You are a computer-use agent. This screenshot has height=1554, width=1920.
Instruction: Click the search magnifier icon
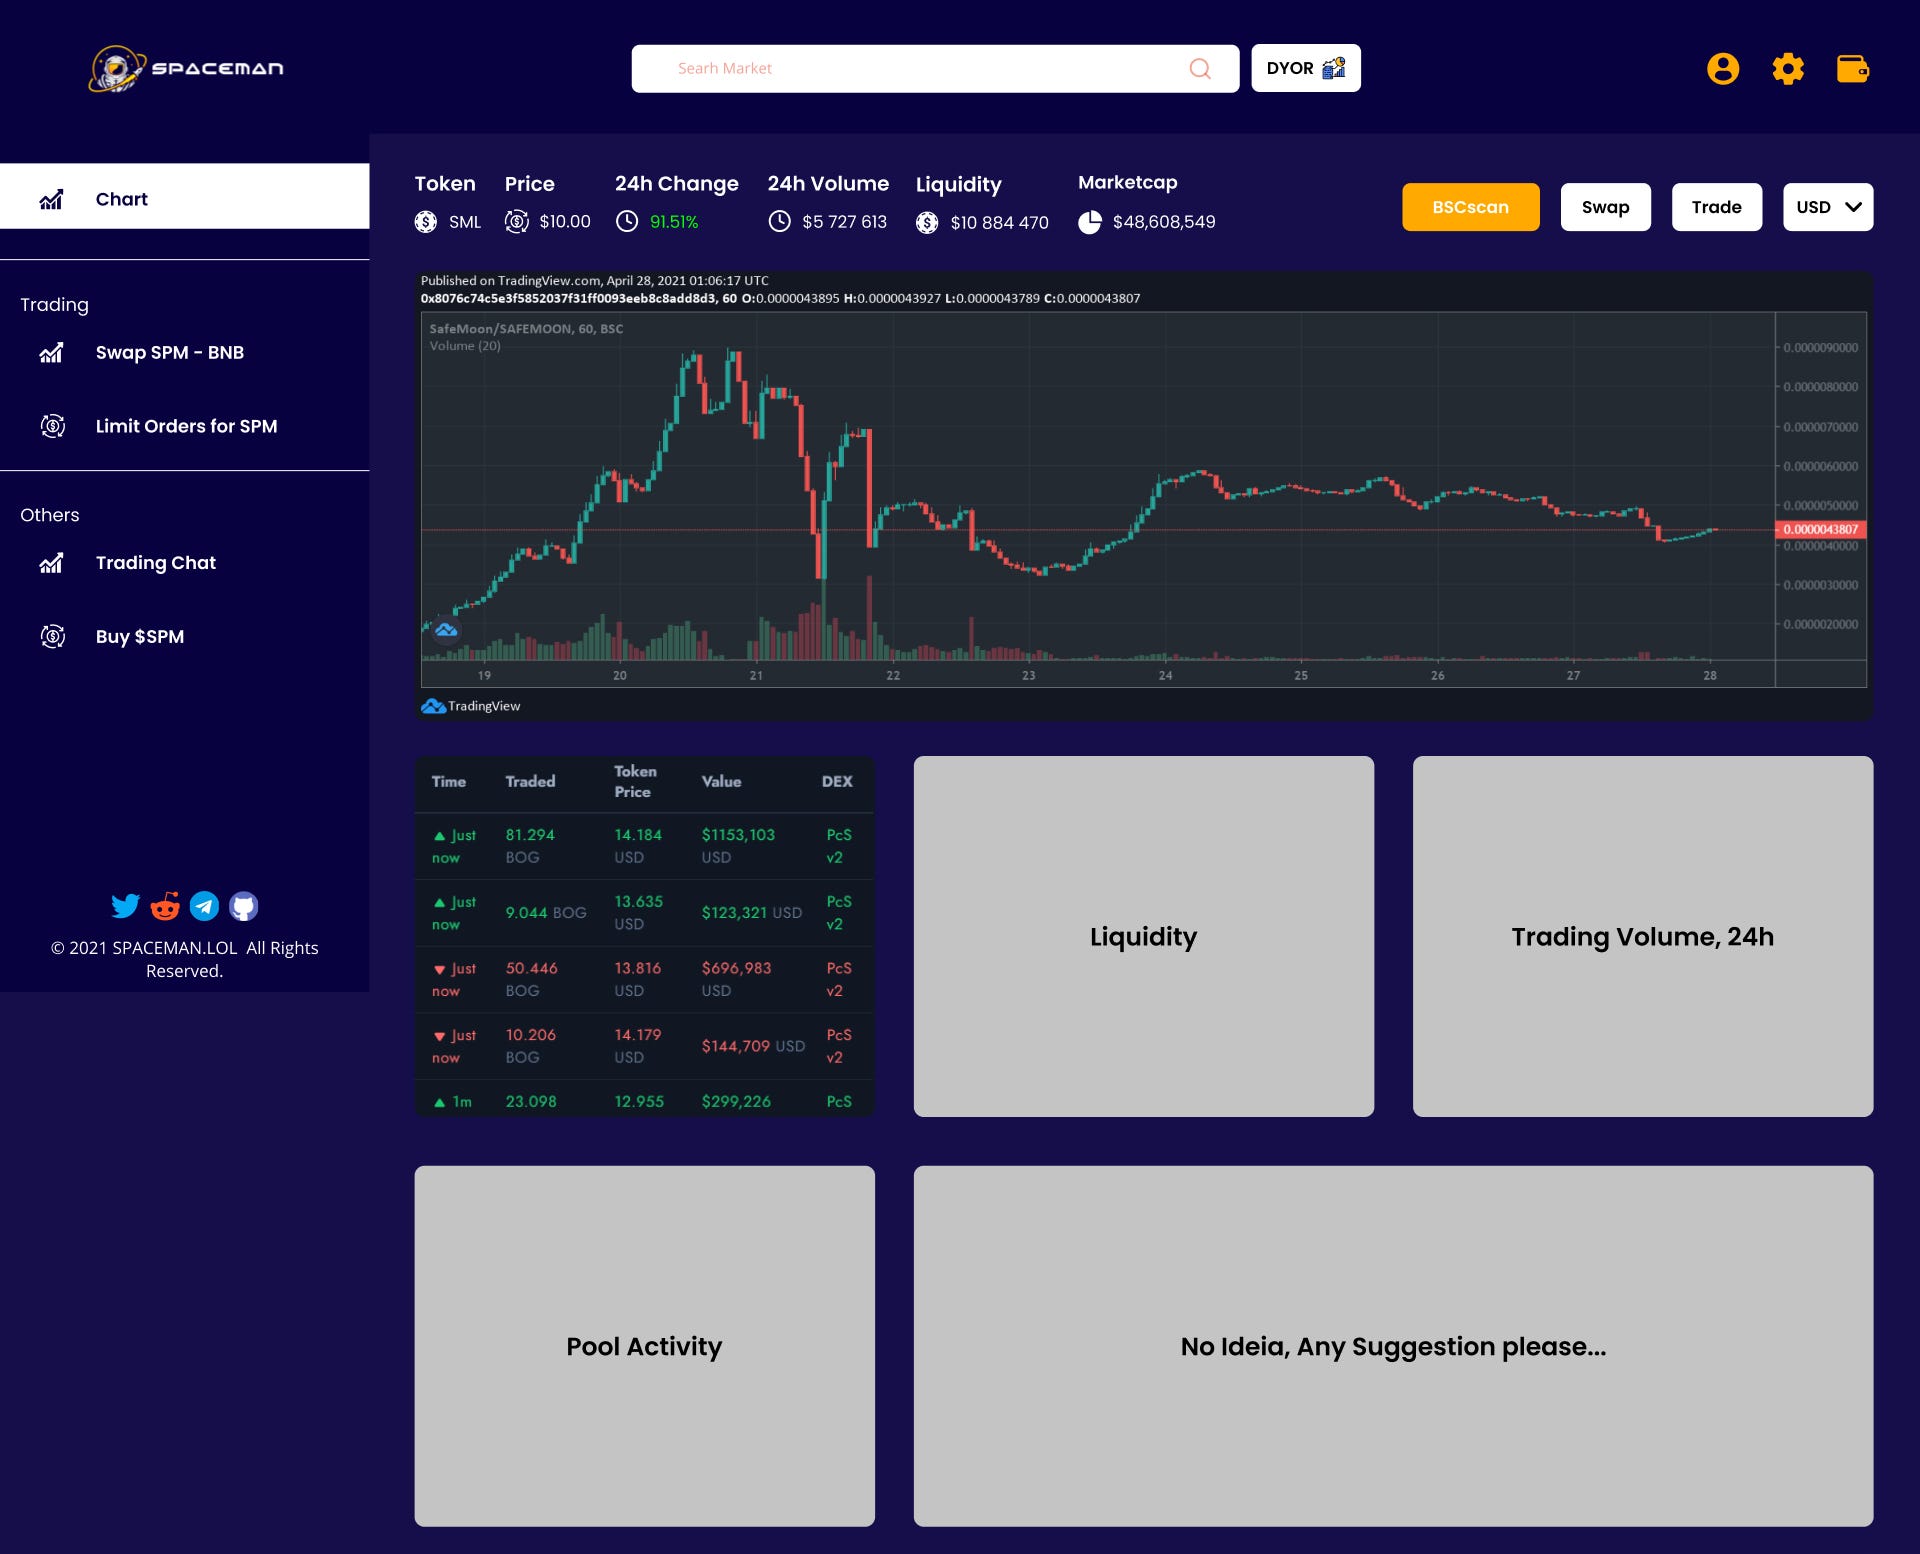pos(1200,68)
